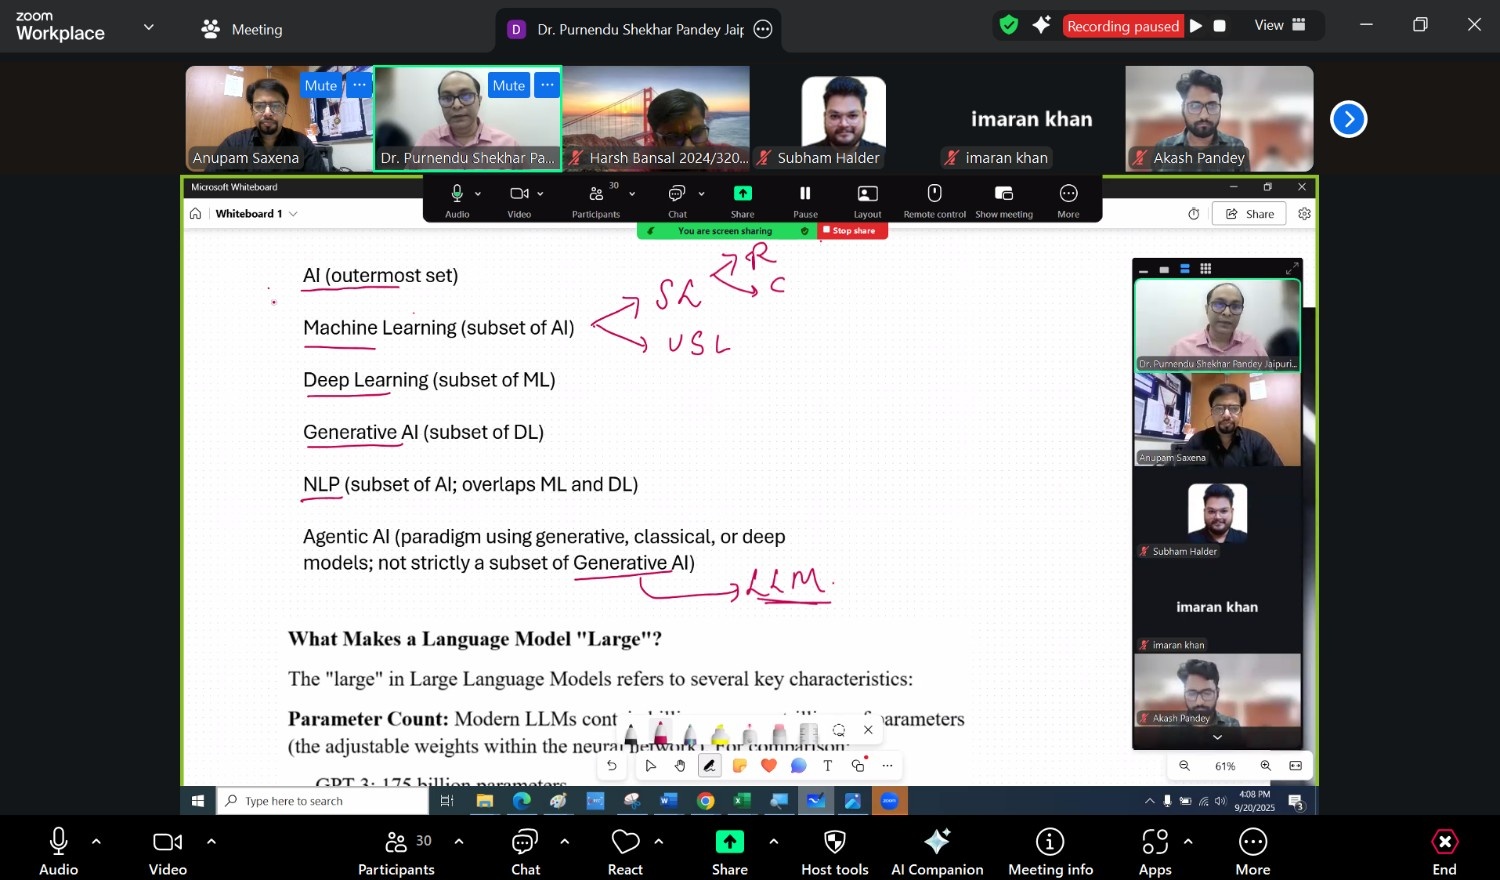1500x880 pixels.
Task: Expand video options arrow beside Video
Action: 211,841
